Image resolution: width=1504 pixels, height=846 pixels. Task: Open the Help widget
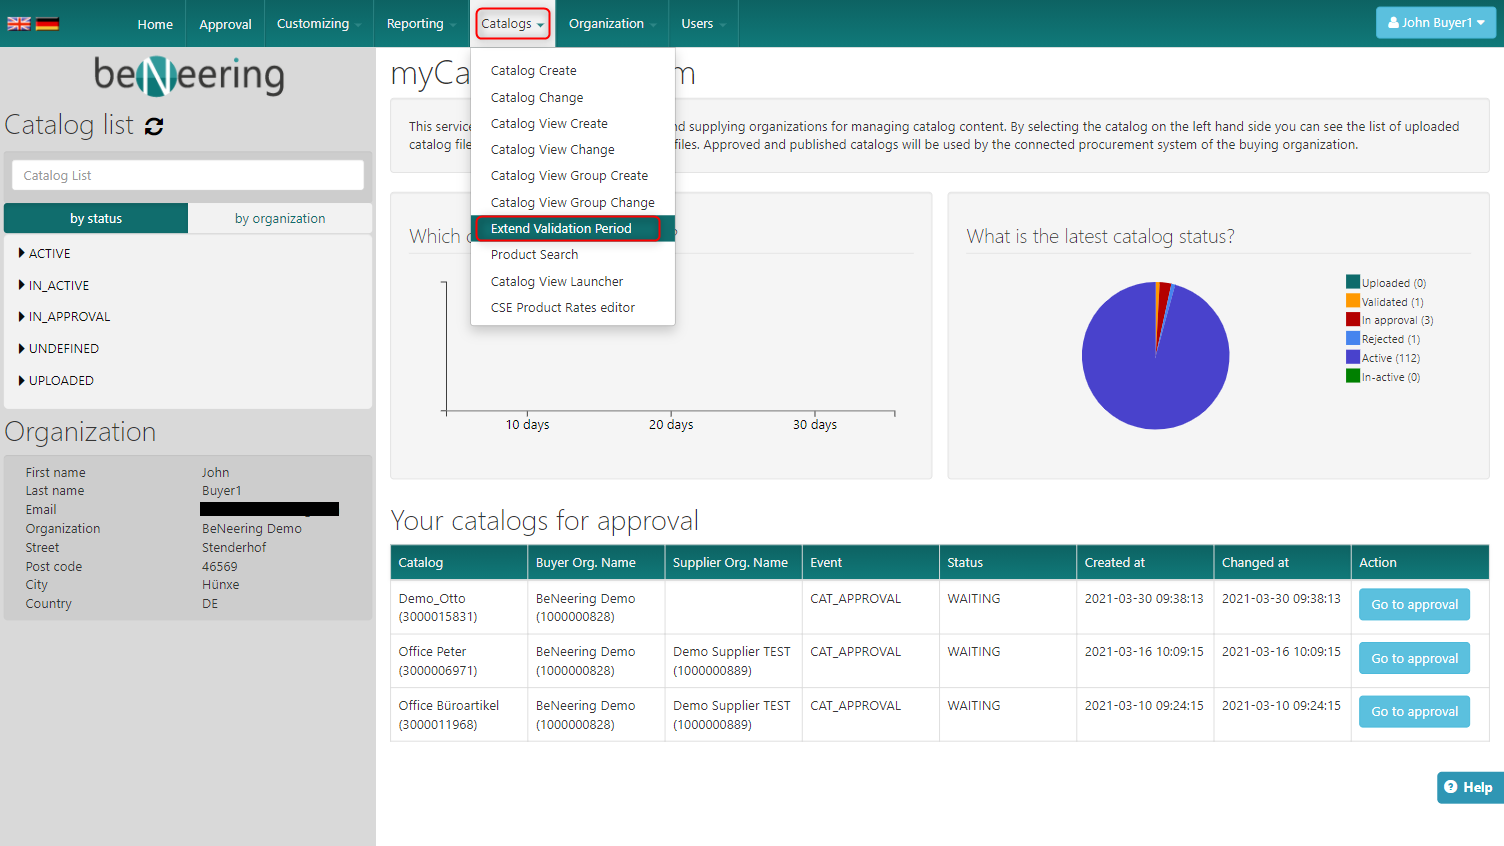(1468, 787)
